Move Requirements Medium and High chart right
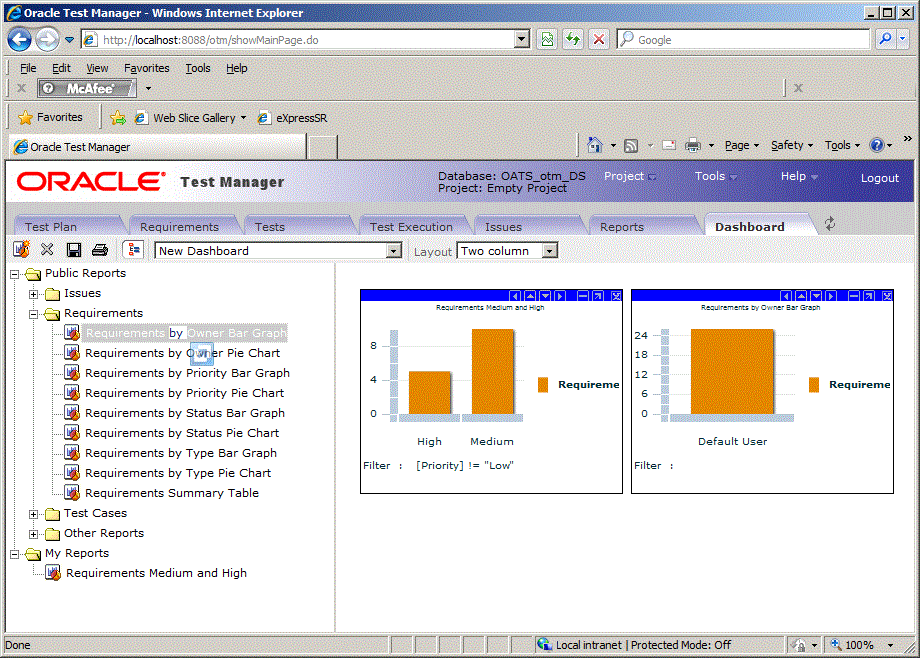Viewport: 920px width, 658px height. click(560, 296)
